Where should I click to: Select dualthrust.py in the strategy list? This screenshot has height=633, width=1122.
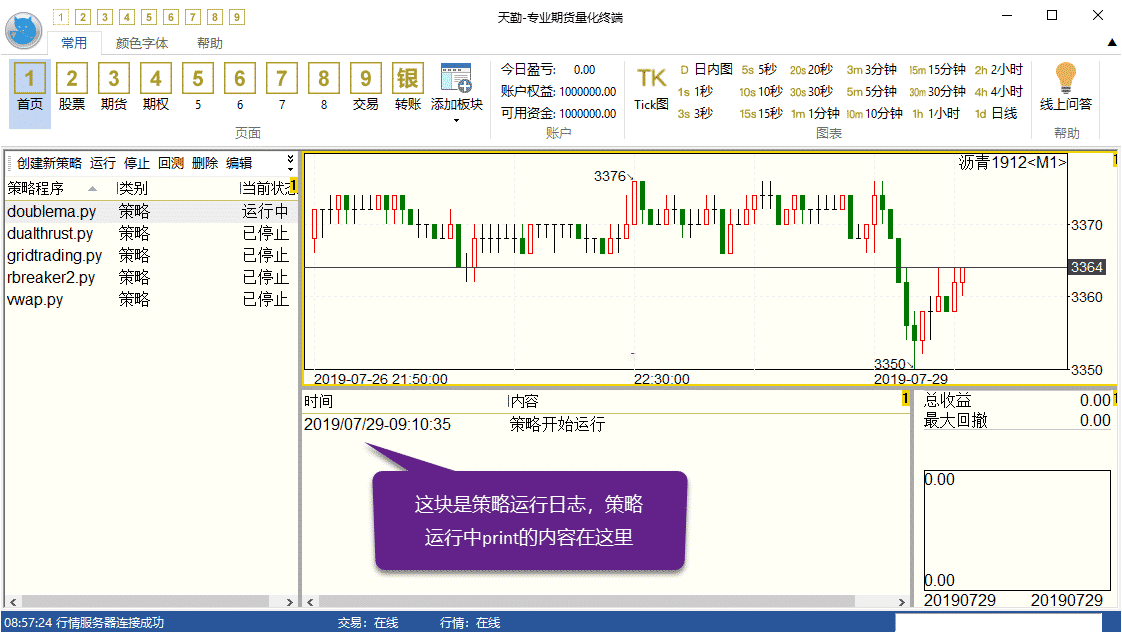(x=50, y=233)
